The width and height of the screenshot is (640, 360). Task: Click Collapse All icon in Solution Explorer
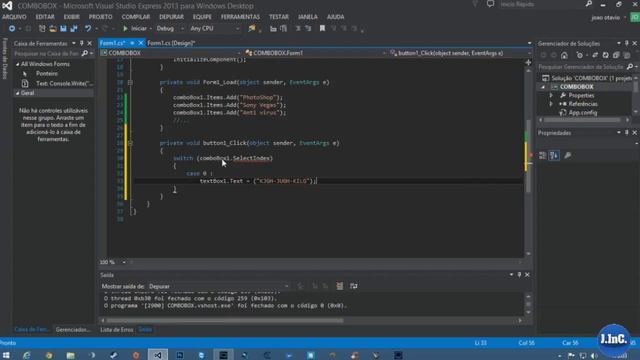click(616, 55)
